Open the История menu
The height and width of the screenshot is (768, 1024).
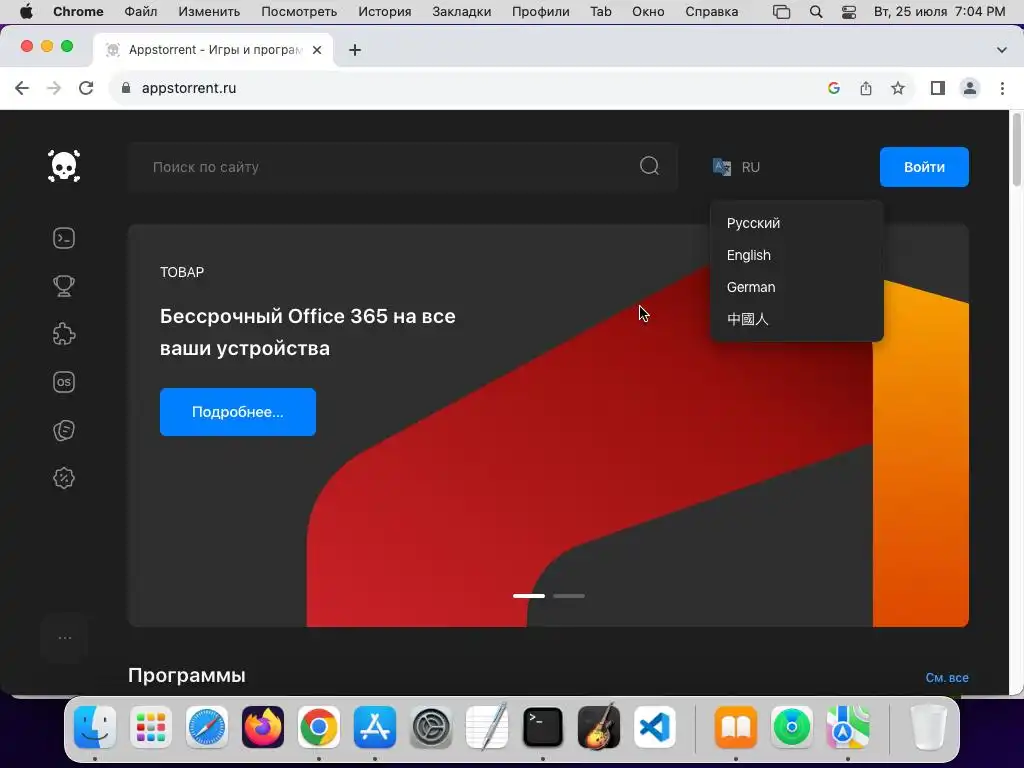(x=385, y=12)
